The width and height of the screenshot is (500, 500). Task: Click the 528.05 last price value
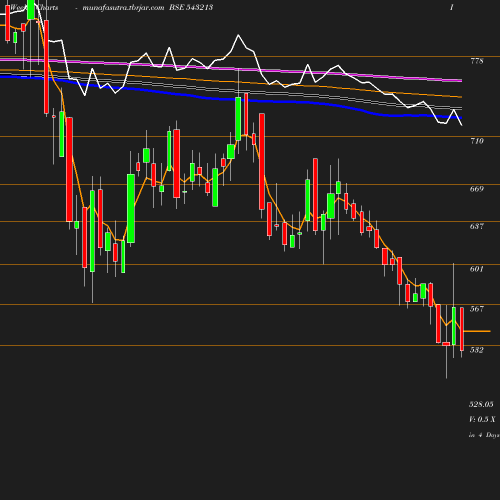[x=481, y=404]
